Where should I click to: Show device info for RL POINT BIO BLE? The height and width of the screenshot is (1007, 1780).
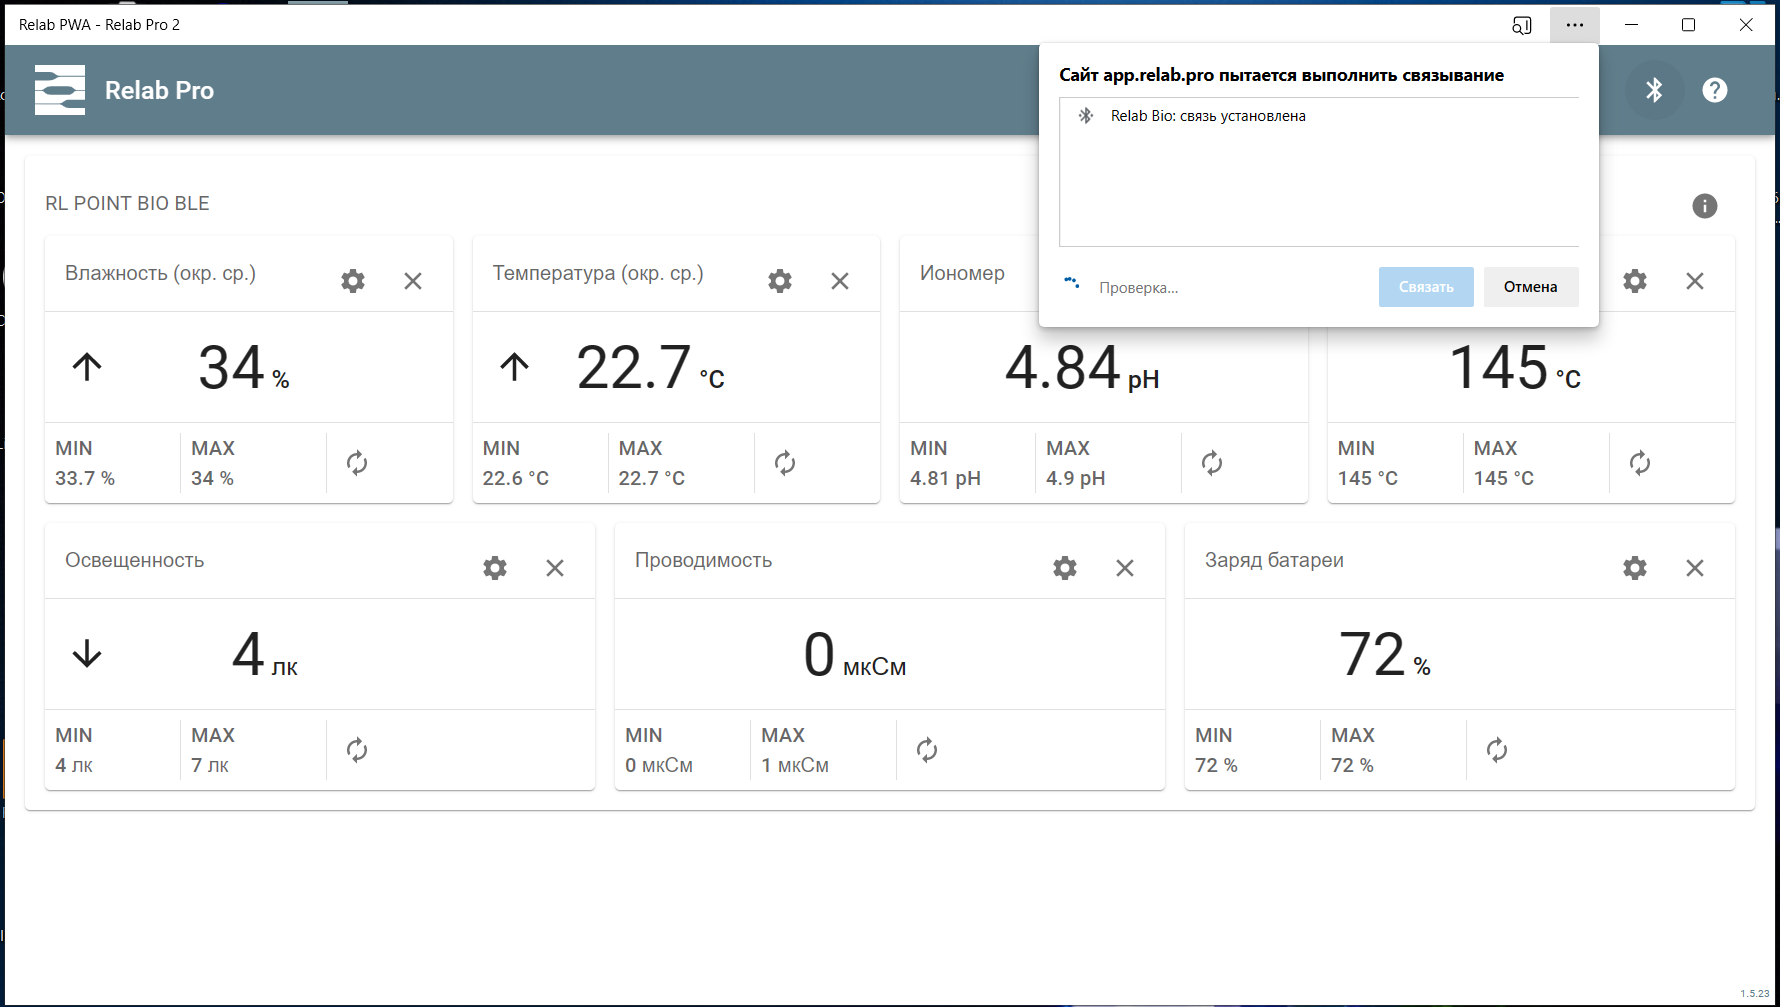coord(1705,206)
